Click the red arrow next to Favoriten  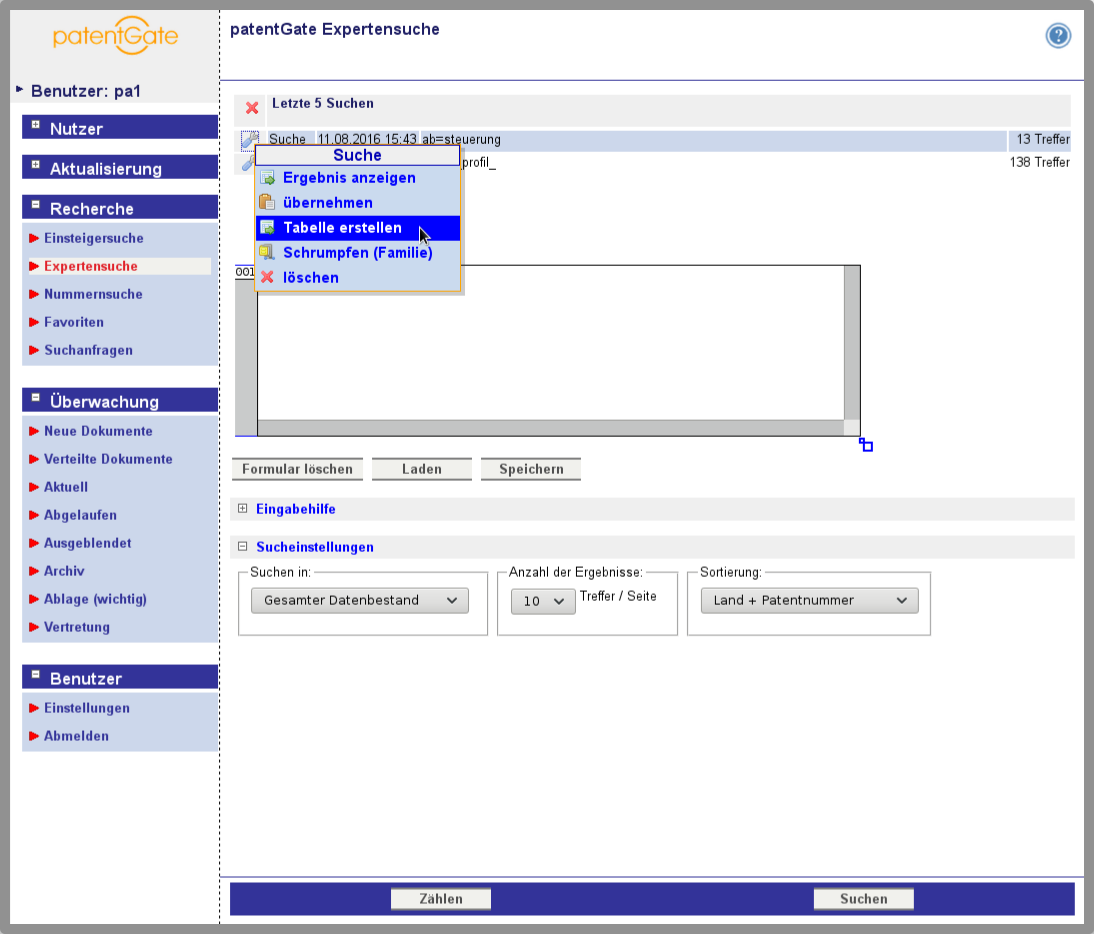coord(34,322)
